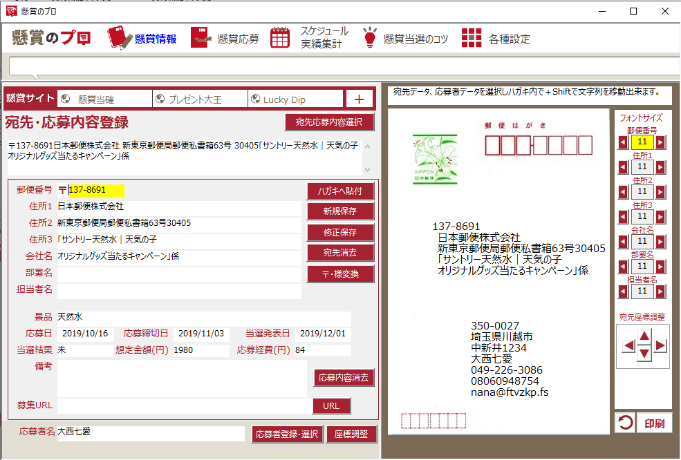Click the 宛先応募内容選択 button
Viewport: 681px width, 460px height.
click(x=329, y=123)
